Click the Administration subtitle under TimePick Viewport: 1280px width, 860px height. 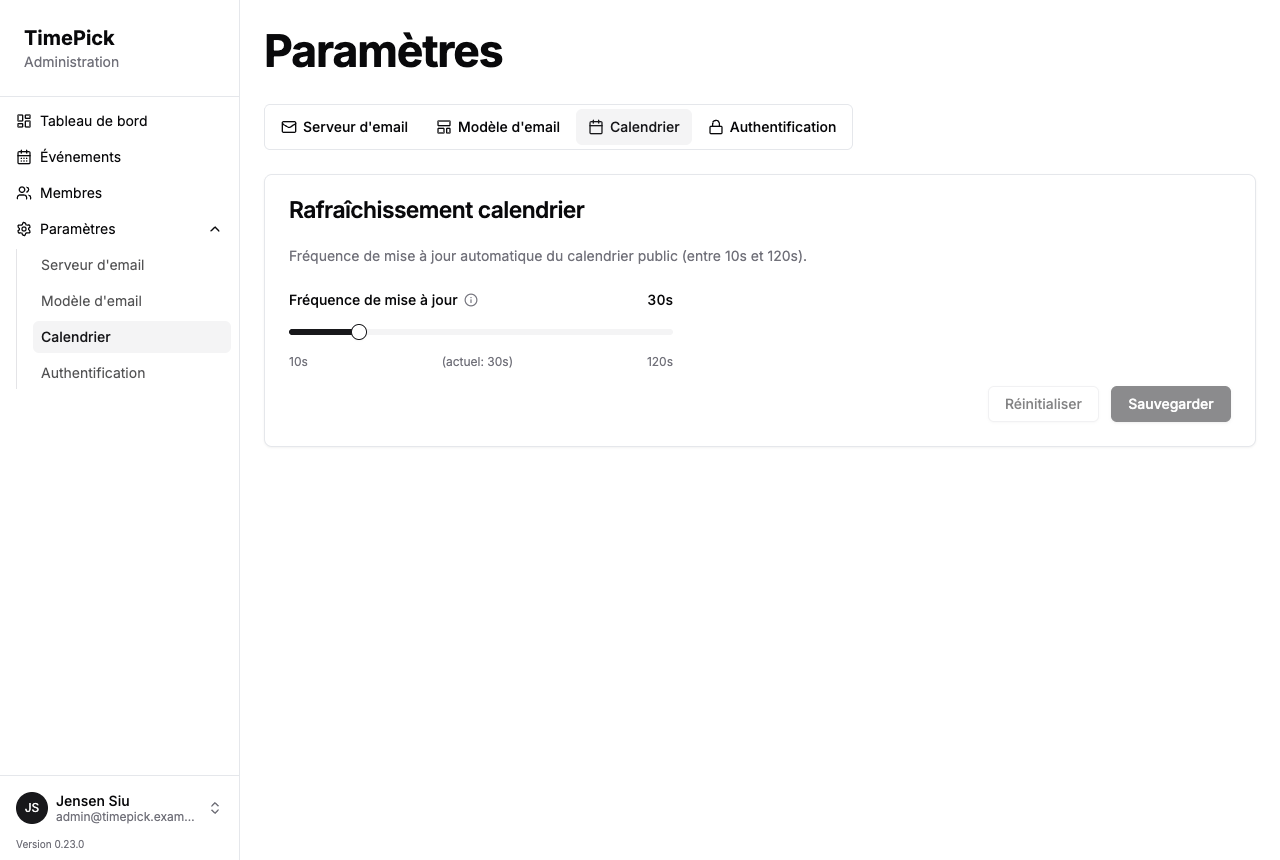pos(71,62)
